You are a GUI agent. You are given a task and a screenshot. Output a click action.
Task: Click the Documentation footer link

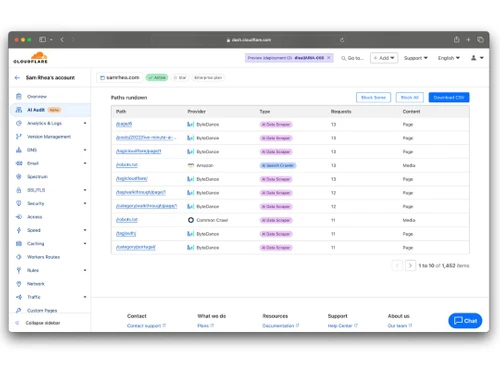click(281, 326)
